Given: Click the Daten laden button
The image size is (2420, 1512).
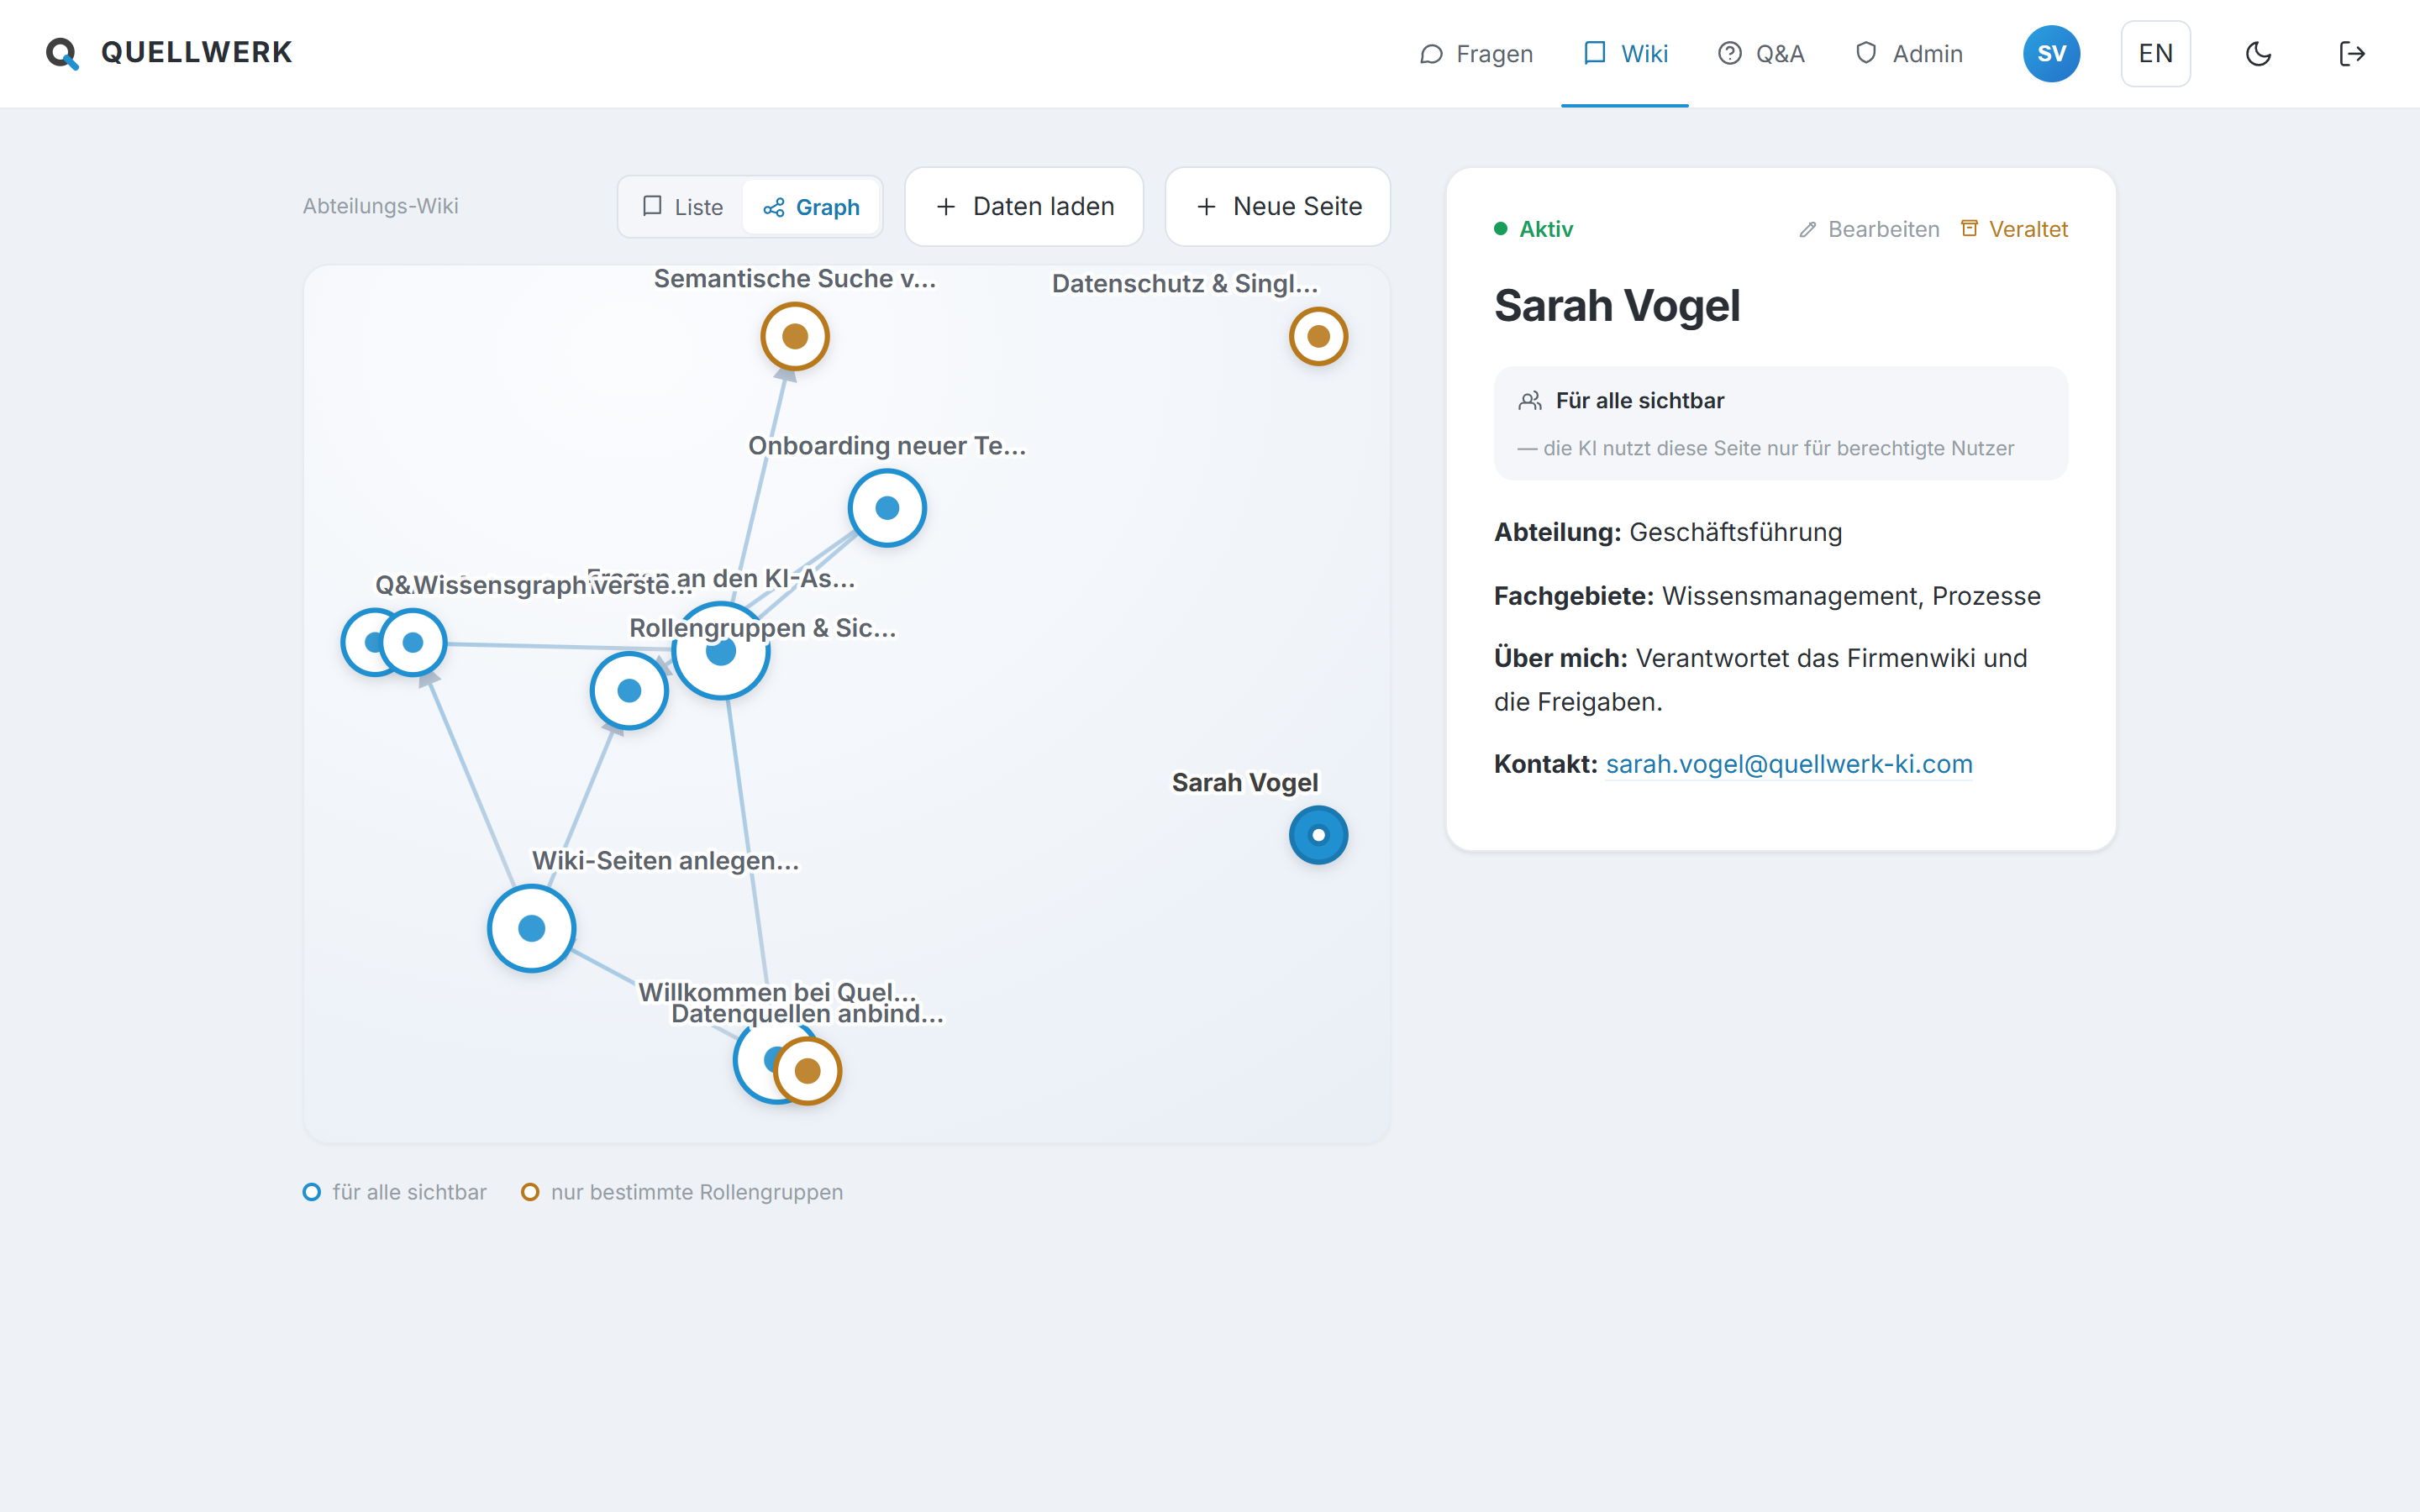Looking at the screenshot, I should (1024, 206).
